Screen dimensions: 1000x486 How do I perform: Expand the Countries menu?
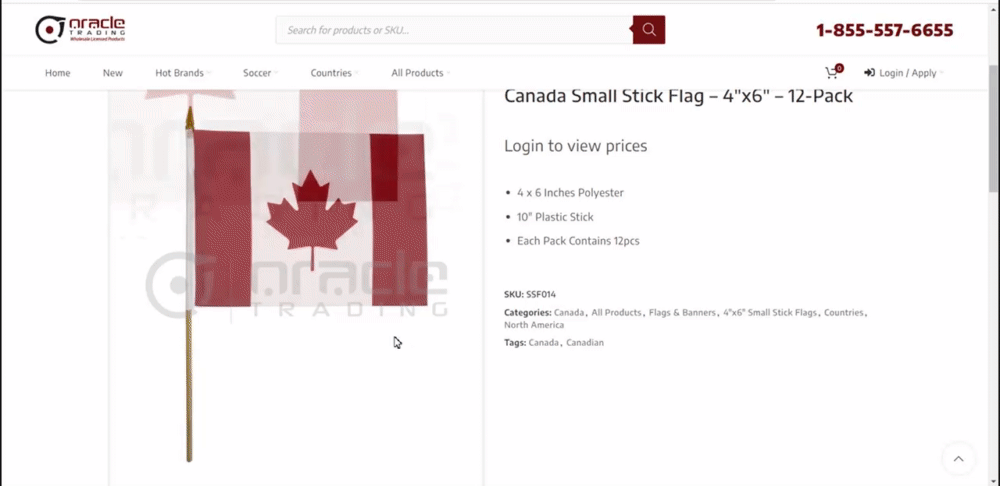click(332, 73)
